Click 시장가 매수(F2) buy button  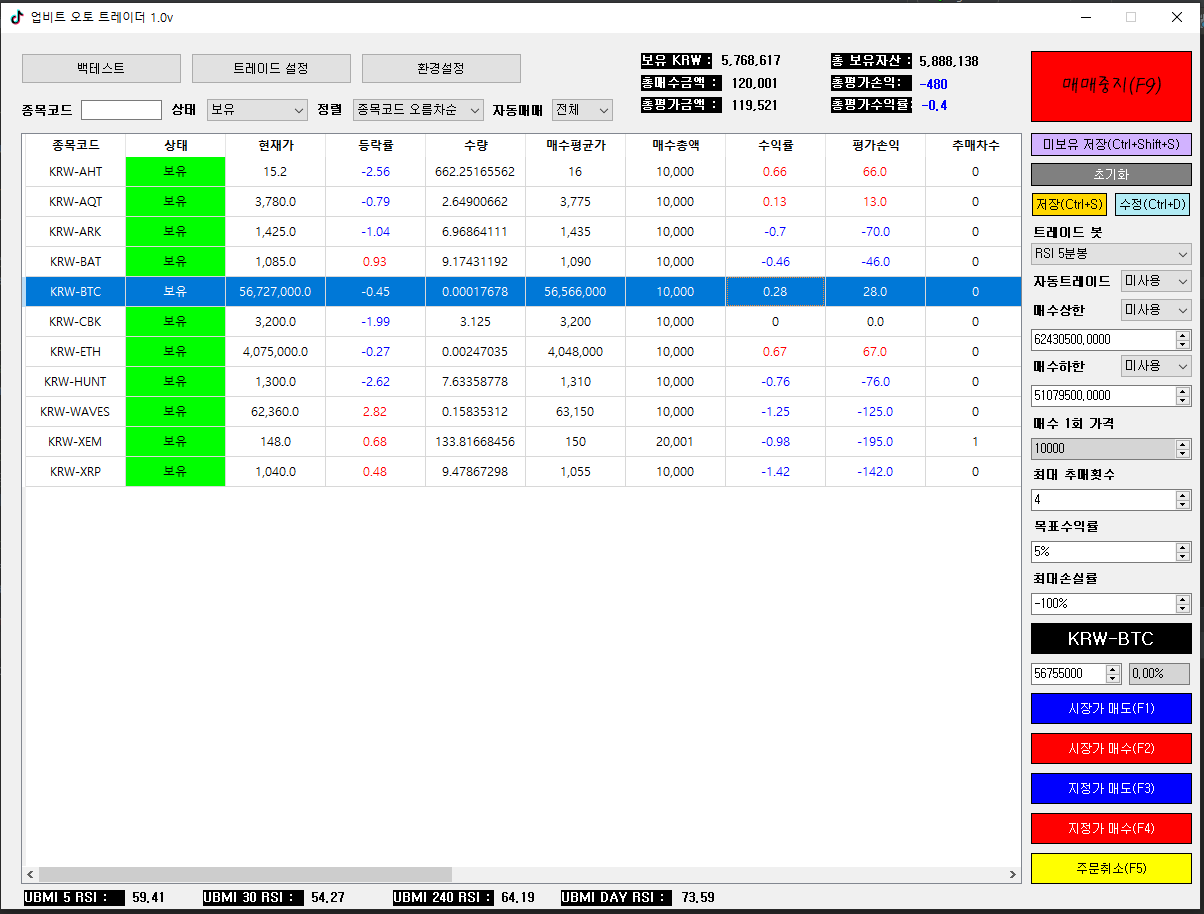pos(1111,748)
